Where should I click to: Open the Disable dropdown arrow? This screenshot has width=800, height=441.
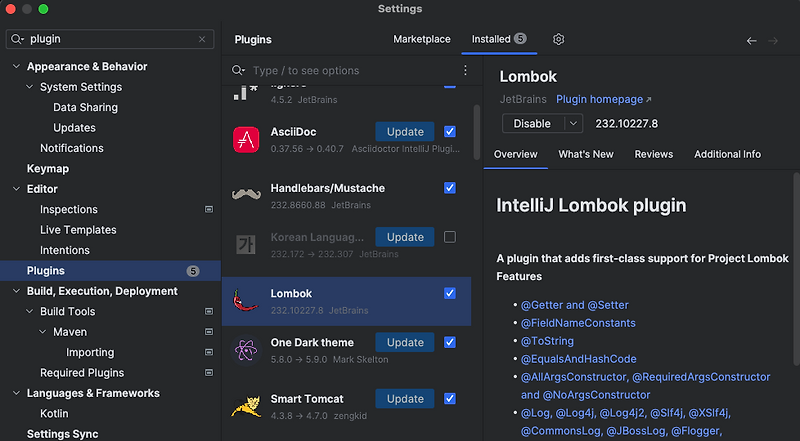[x=573, y=124]
